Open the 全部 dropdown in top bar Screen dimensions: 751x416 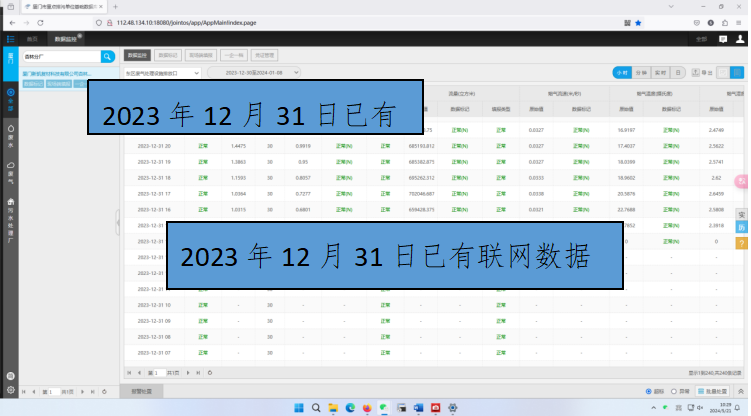point(703,39)
